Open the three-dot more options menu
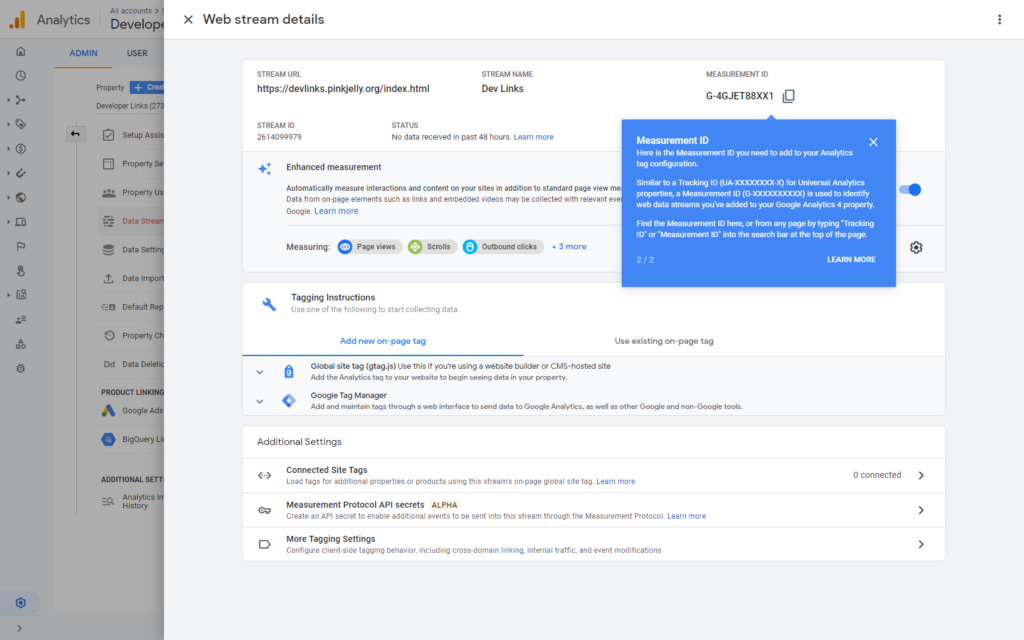This screenshot has height=640, width=1024. (x=999, y=19)
